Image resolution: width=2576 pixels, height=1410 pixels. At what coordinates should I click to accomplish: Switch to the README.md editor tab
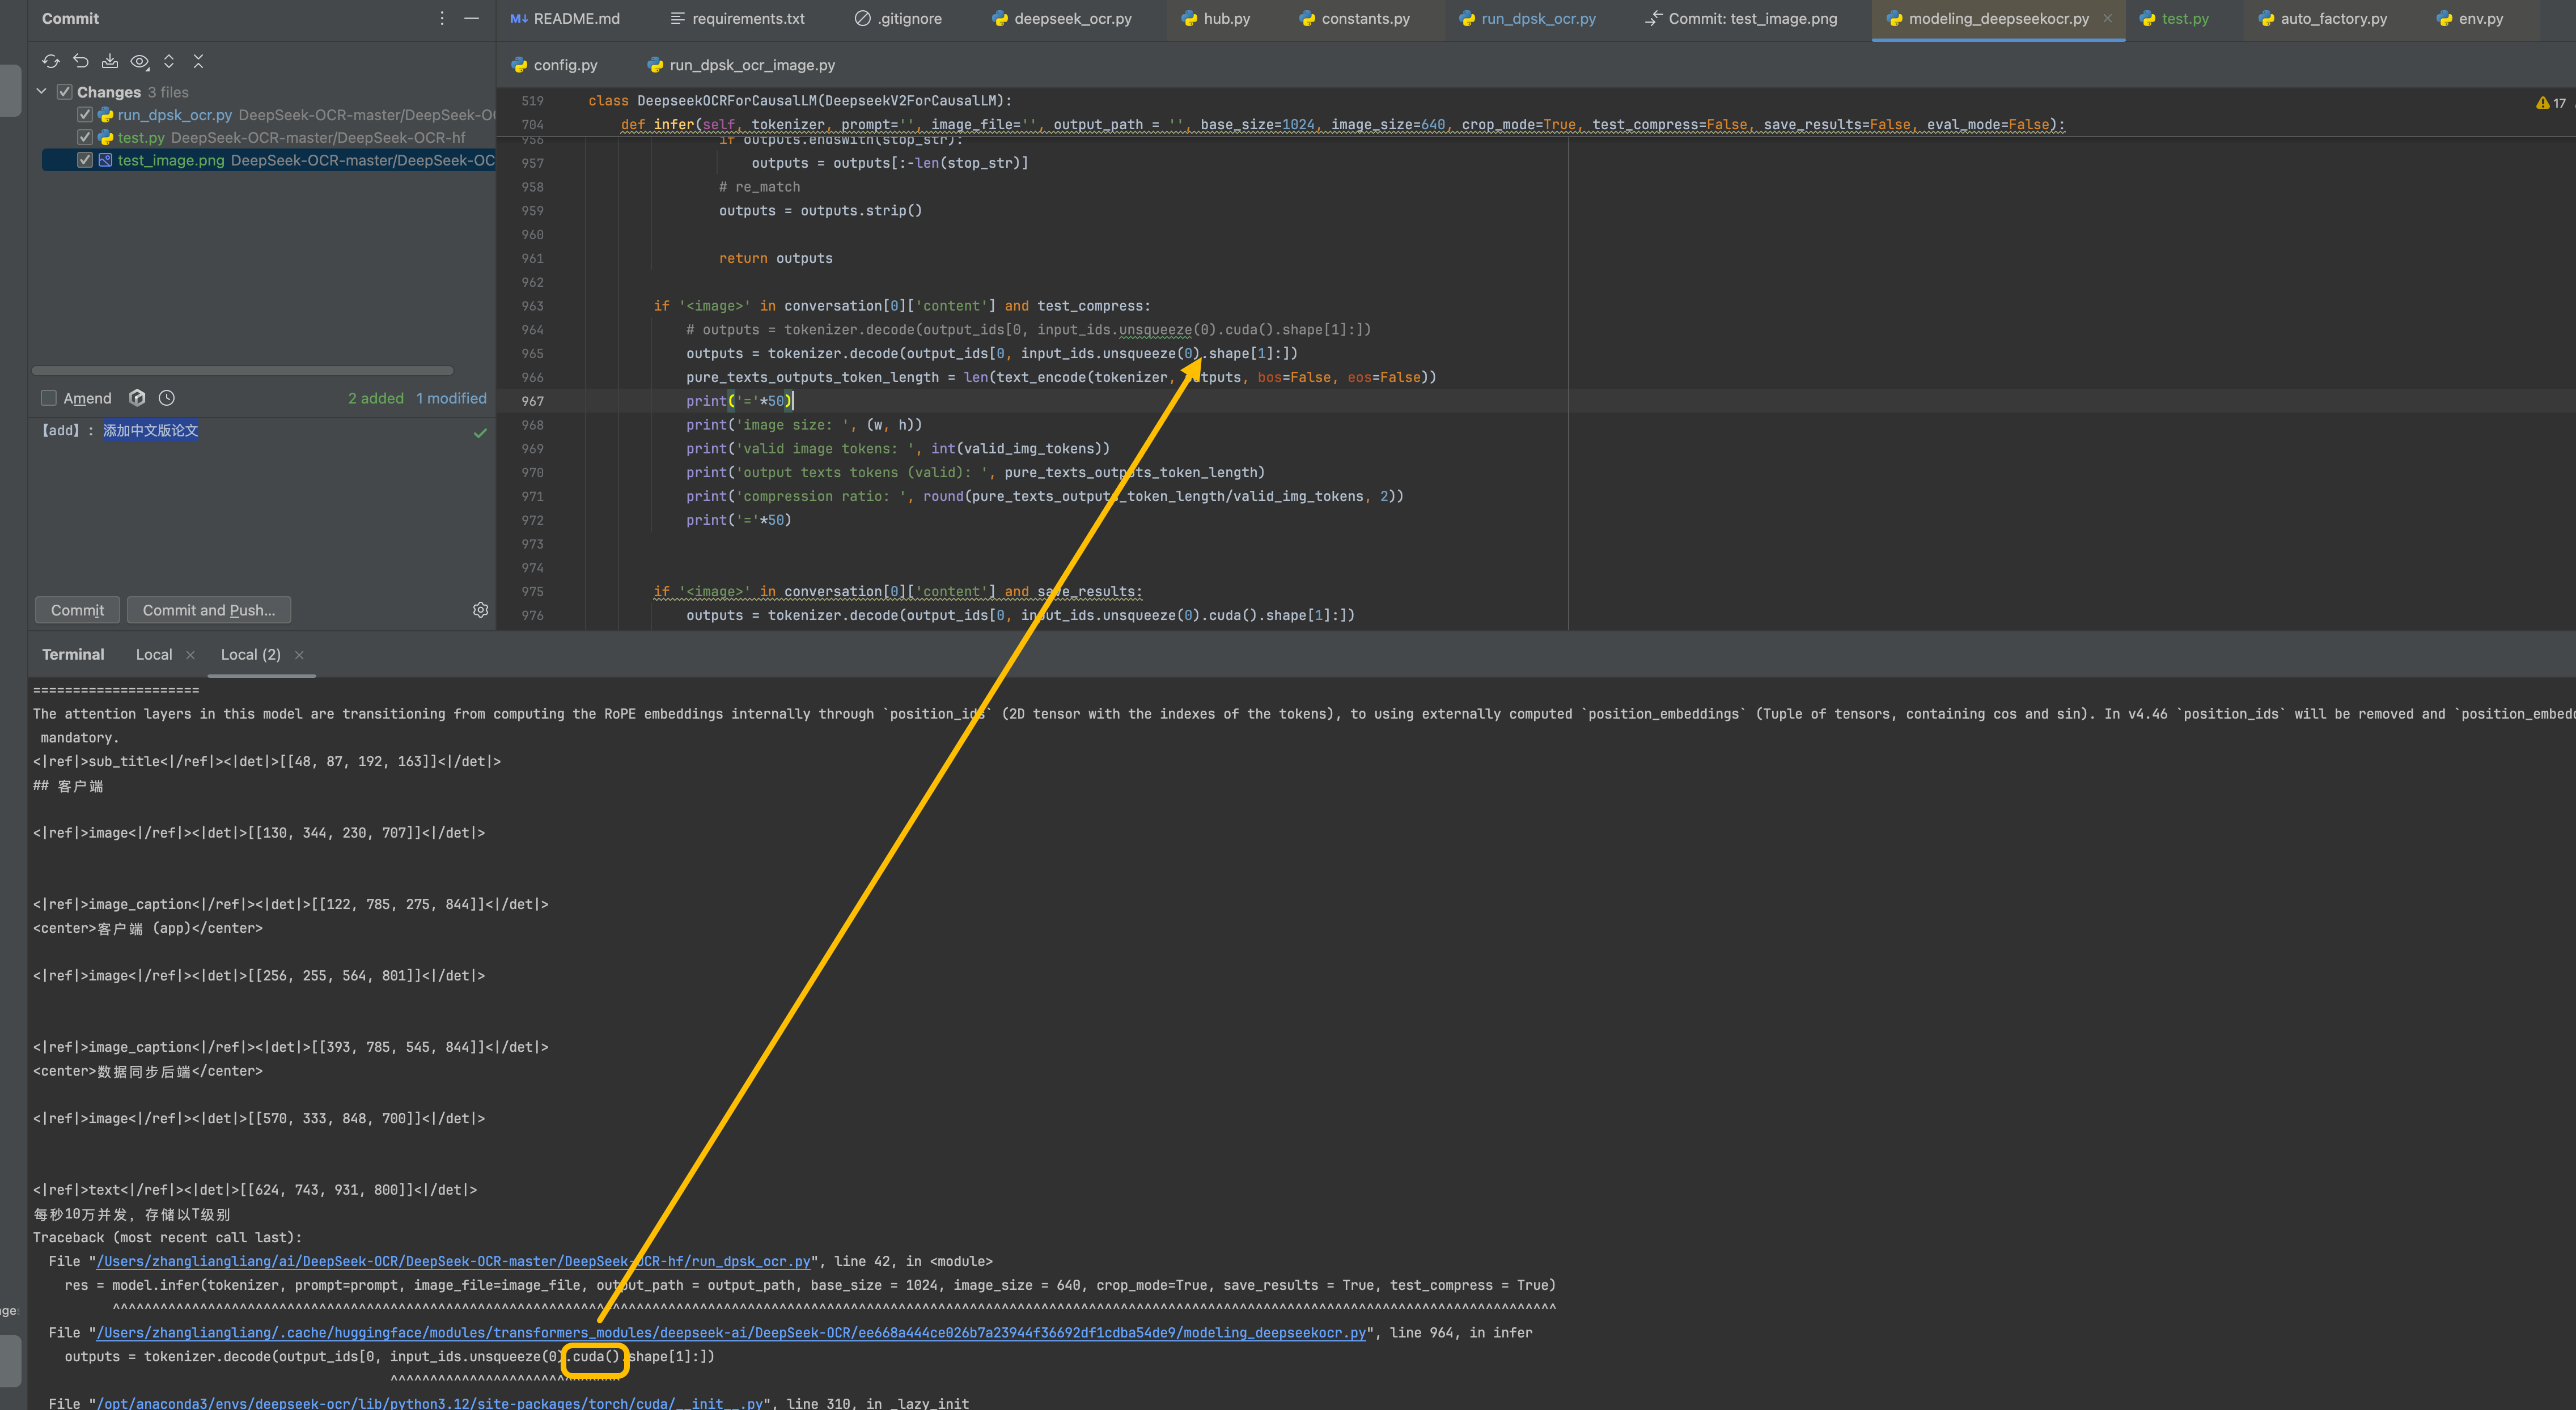[x=565, y=19]
